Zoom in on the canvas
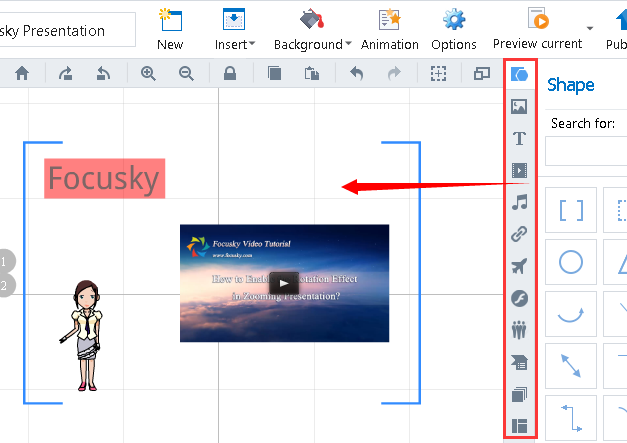 [148, 74]
